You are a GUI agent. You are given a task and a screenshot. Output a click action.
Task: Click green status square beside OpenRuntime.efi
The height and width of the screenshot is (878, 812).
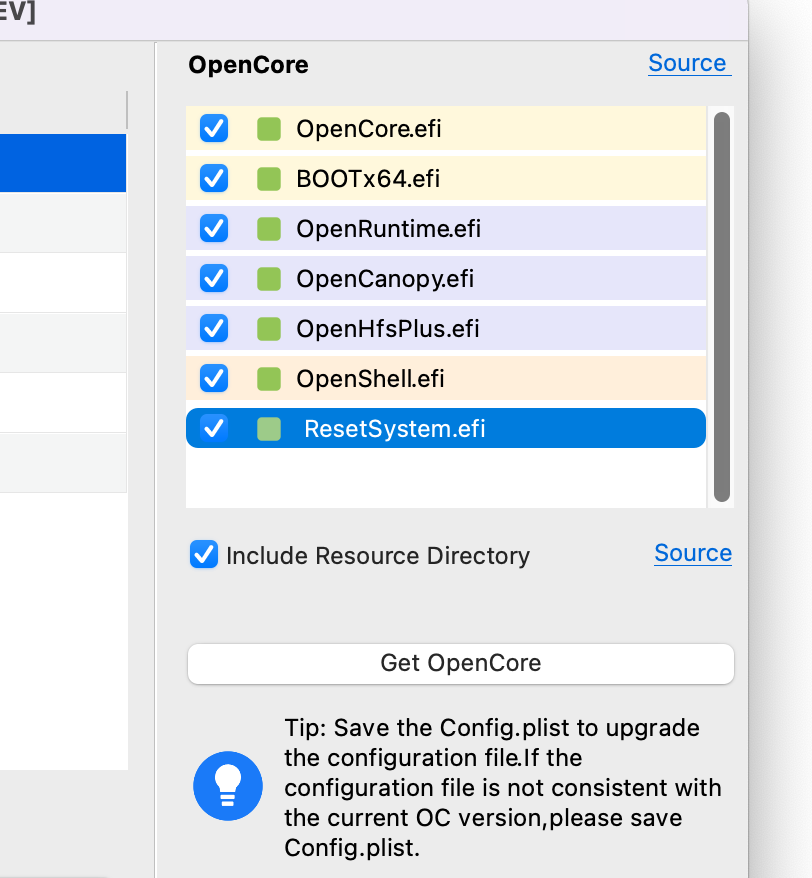coord(269,228)
